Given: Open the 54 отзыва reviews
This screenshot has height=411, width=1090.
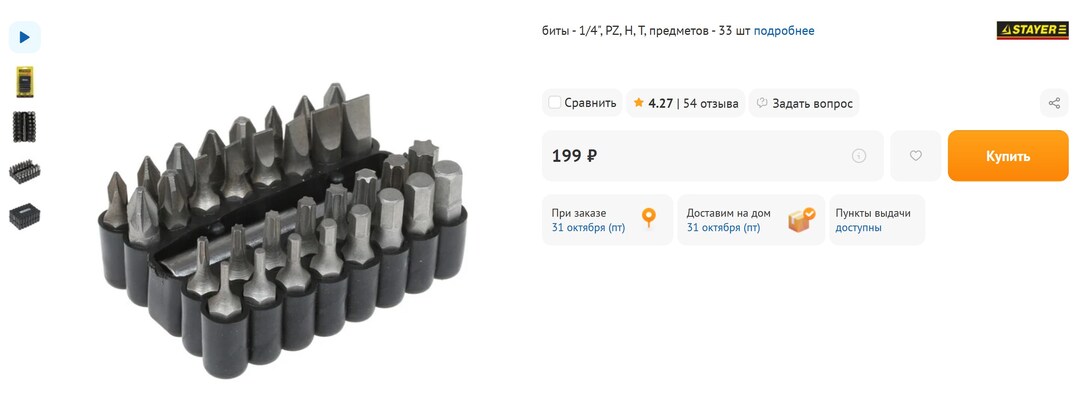Looking at the screenshot, I should pyautogui.click(x=710, y=103).
